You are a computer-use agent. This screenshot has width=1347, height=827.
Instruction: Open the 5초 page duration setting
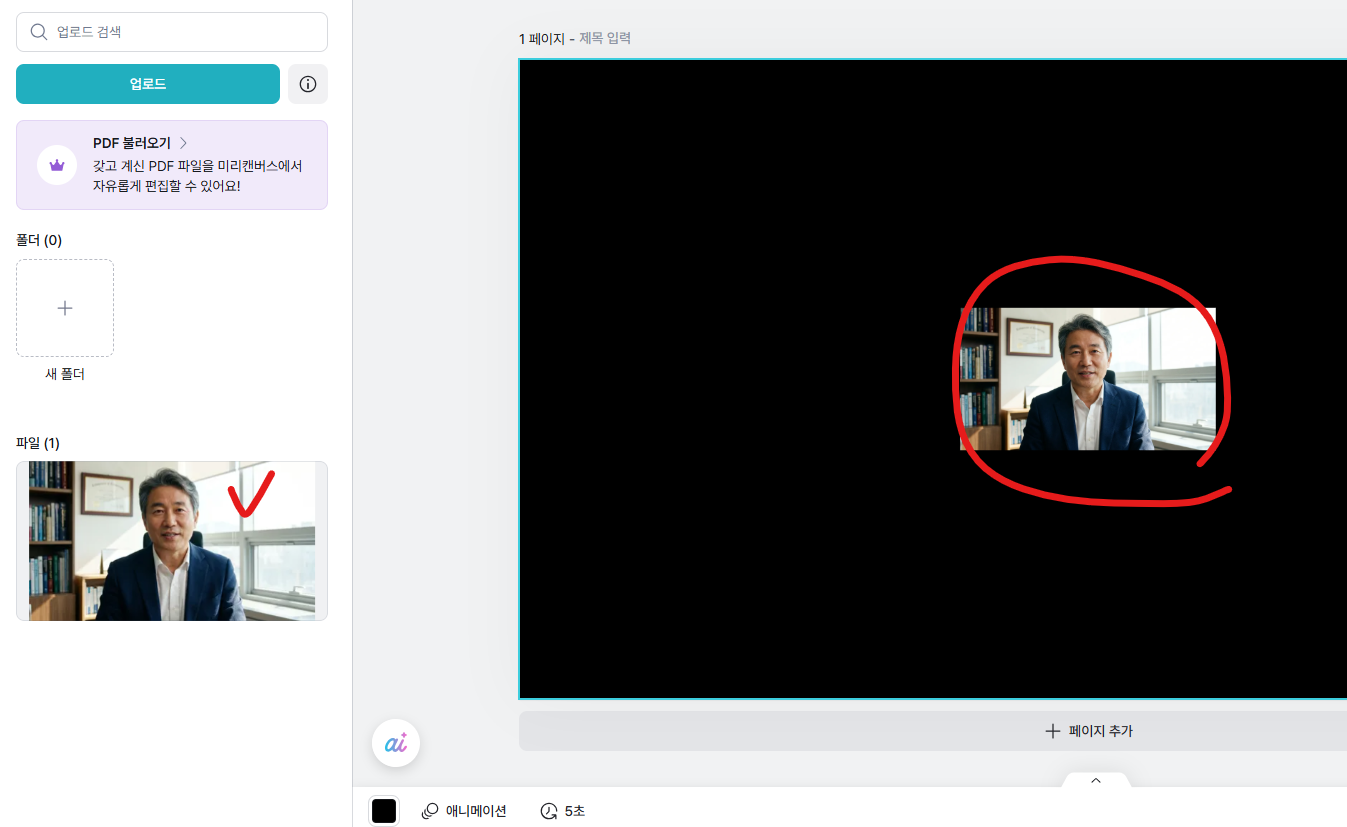563,811
